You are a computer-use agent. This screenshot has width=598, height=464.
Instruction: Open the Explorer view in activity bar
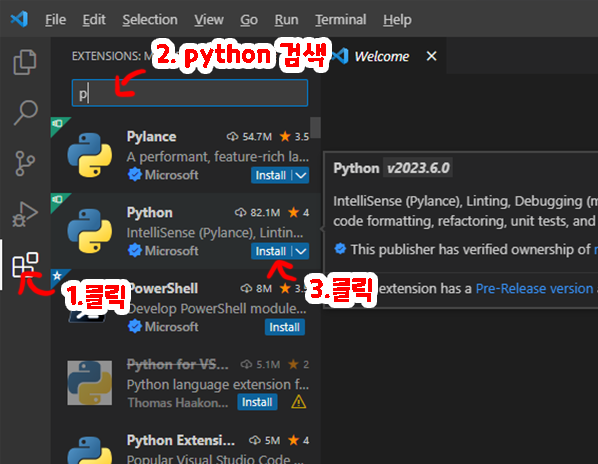click(x=25, y=62)
